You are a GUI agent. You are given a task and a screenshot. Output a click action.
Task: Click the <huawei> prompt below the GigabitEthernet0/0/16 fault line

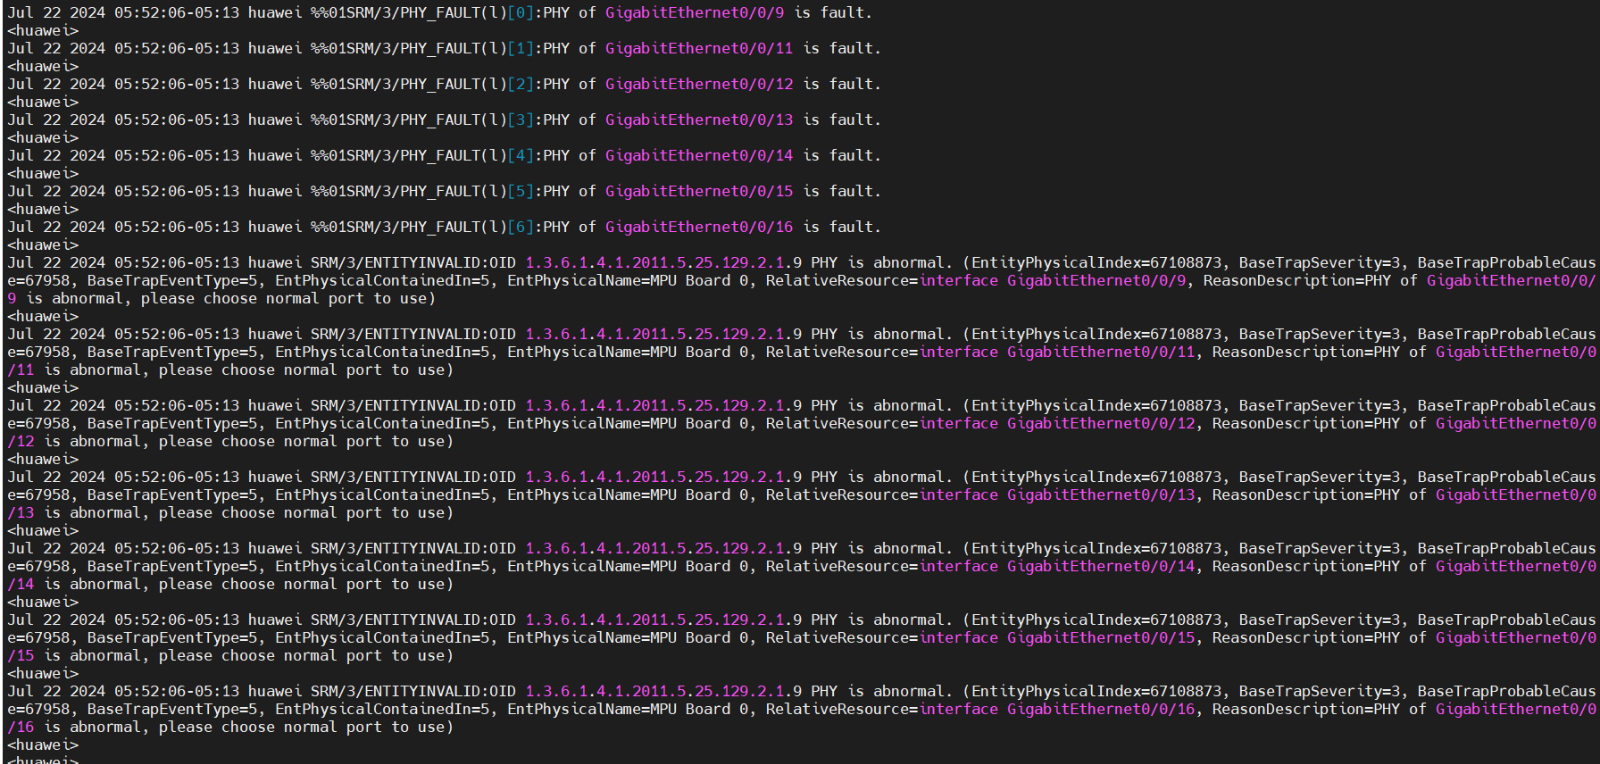(43, 246)
